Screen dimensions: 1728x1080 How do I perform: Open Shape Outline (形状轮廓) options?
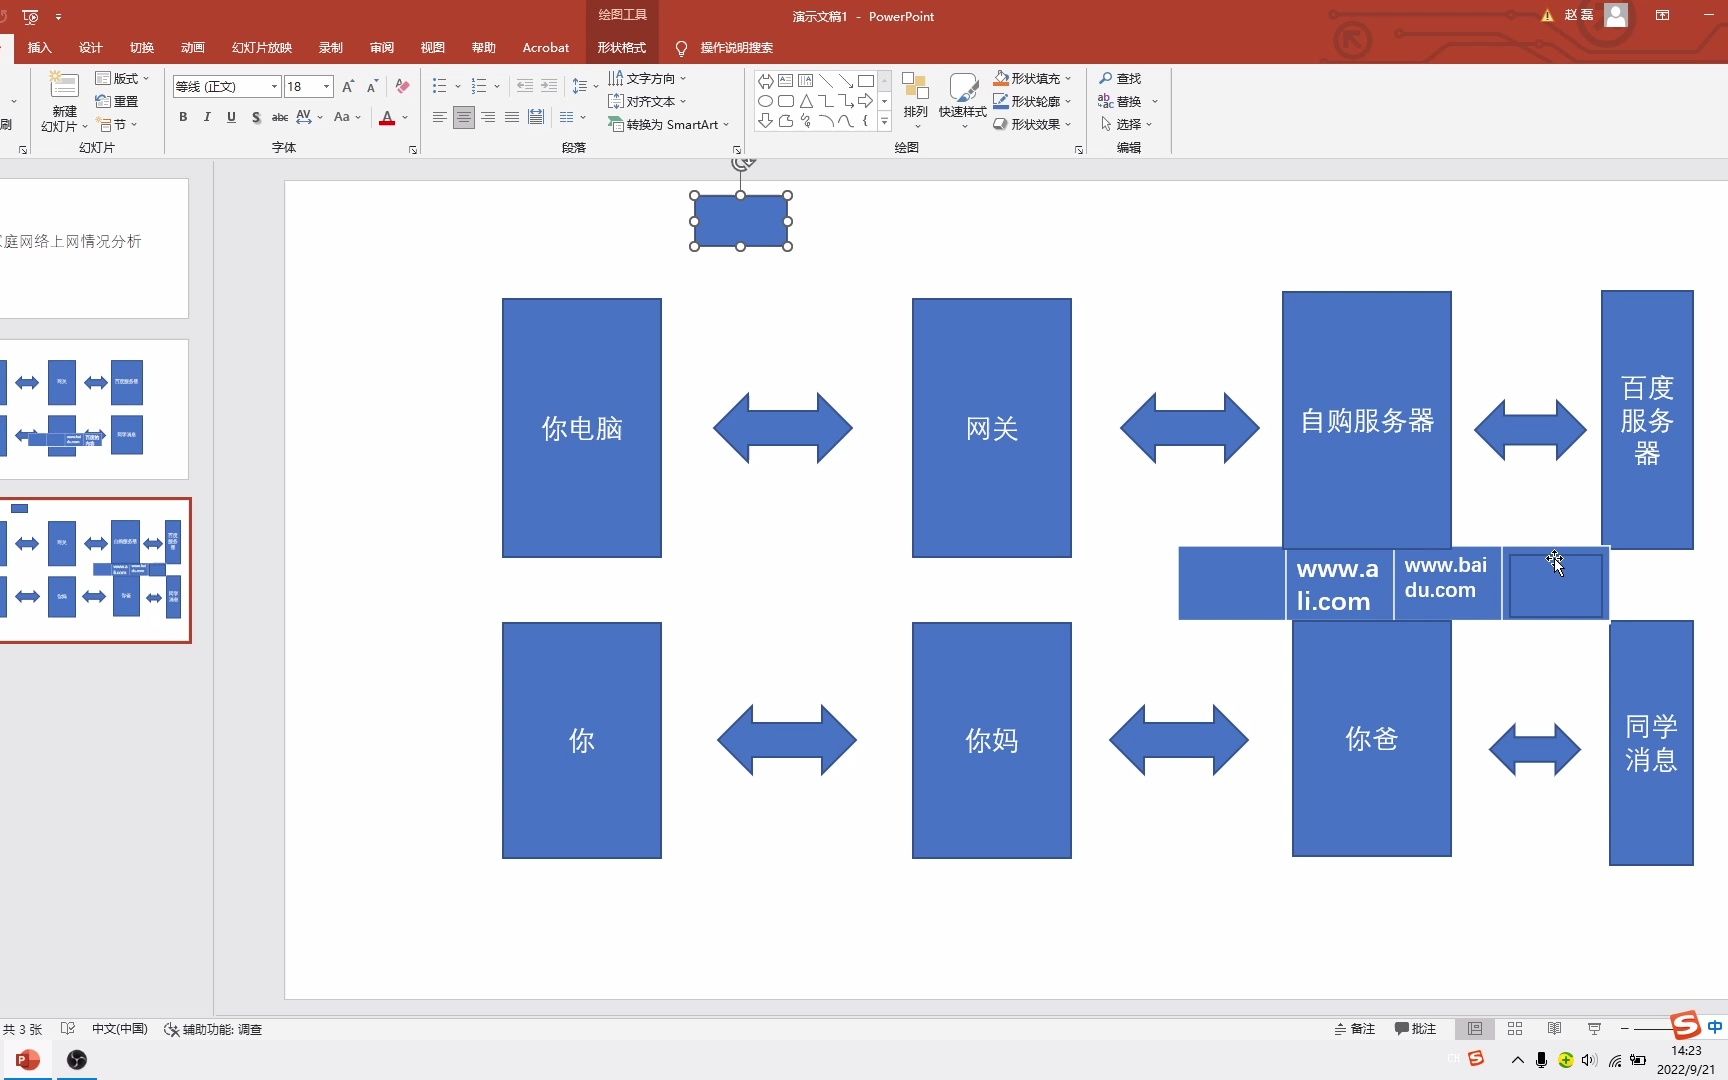1032,101
